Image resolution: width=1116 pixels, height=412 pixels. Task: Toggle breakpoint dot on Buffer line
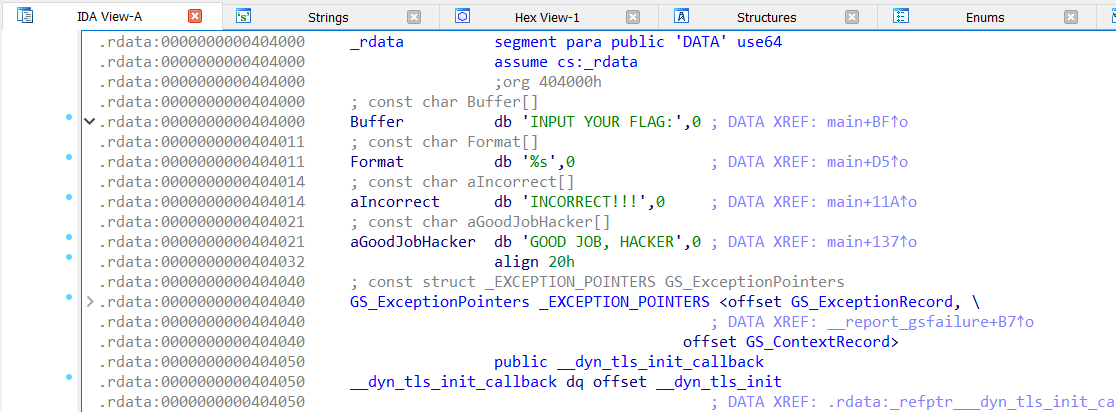click(x=69, y=117)
